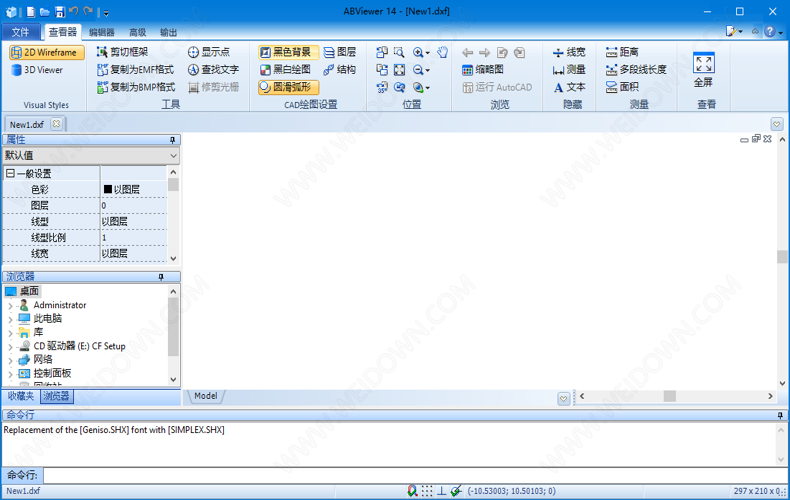Open the 输出 output ribbon tab
Viewport: 790px width, 500px height.
pos(168,32)
